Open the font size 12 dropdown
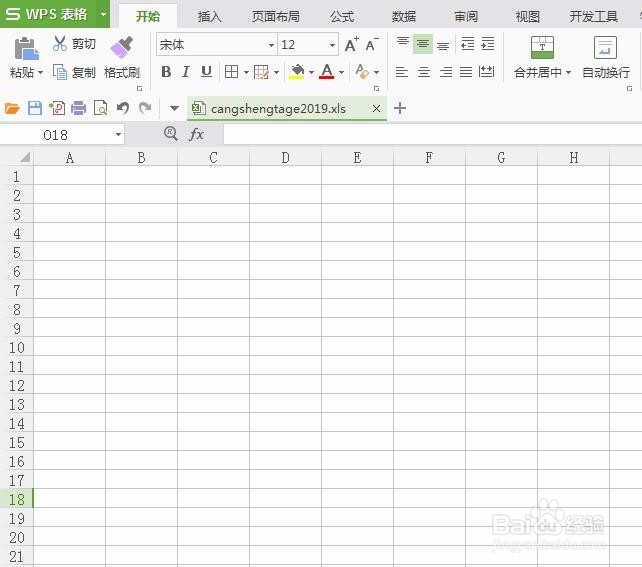 click(x=333, y=45)
